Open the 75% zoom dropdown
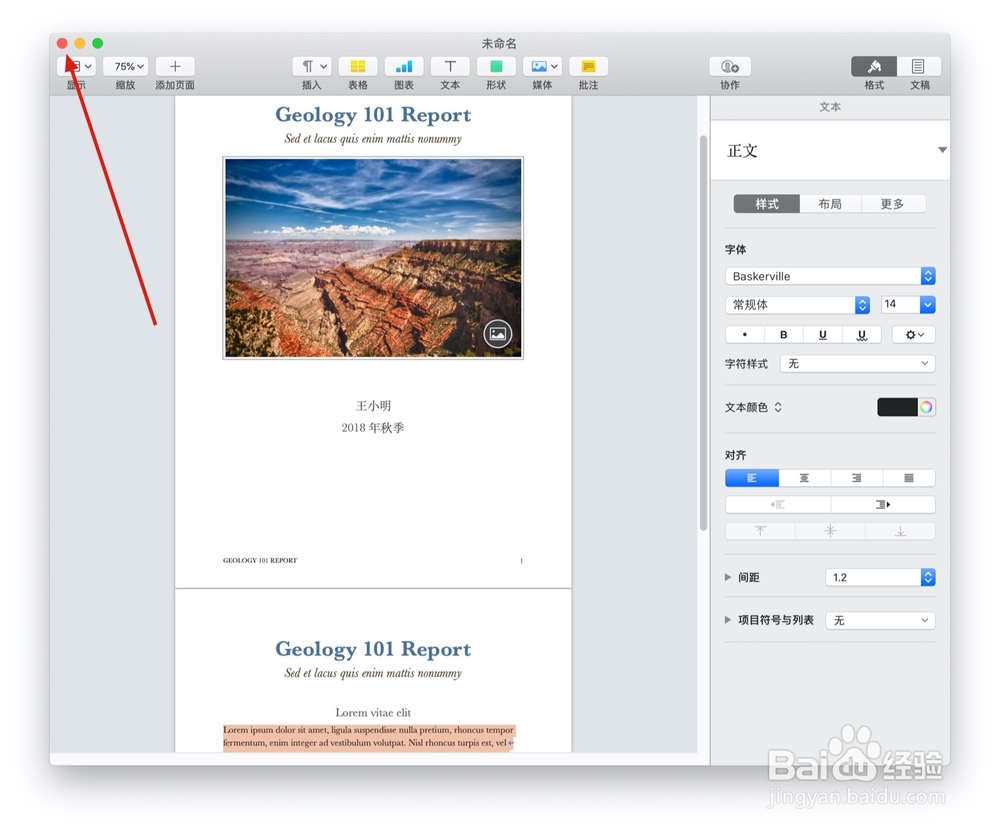The height and width of the screenshot is (831, 1000). tap(126, 66)
